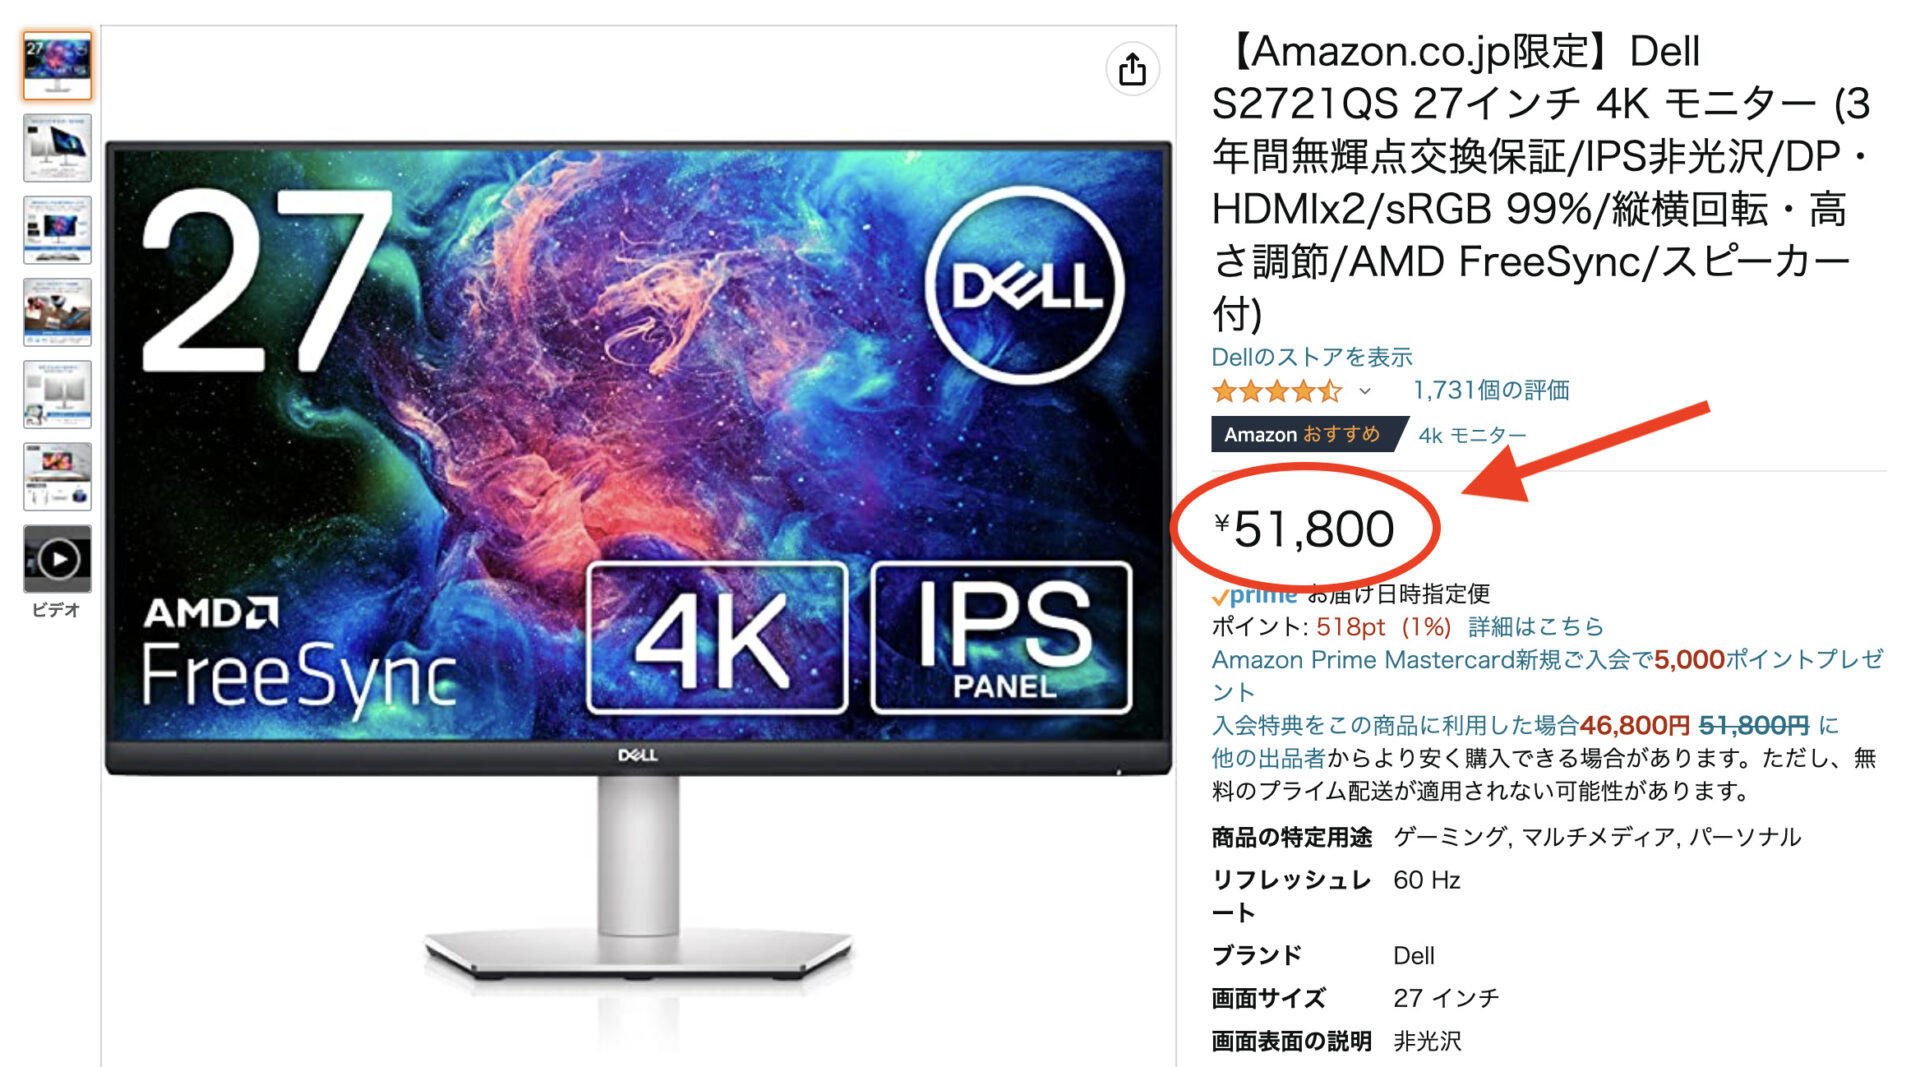Image resolution: width=1920 pixels, height=1067 pixels.
Task: Play the product video thumbnail
Action: pos(57,559)
